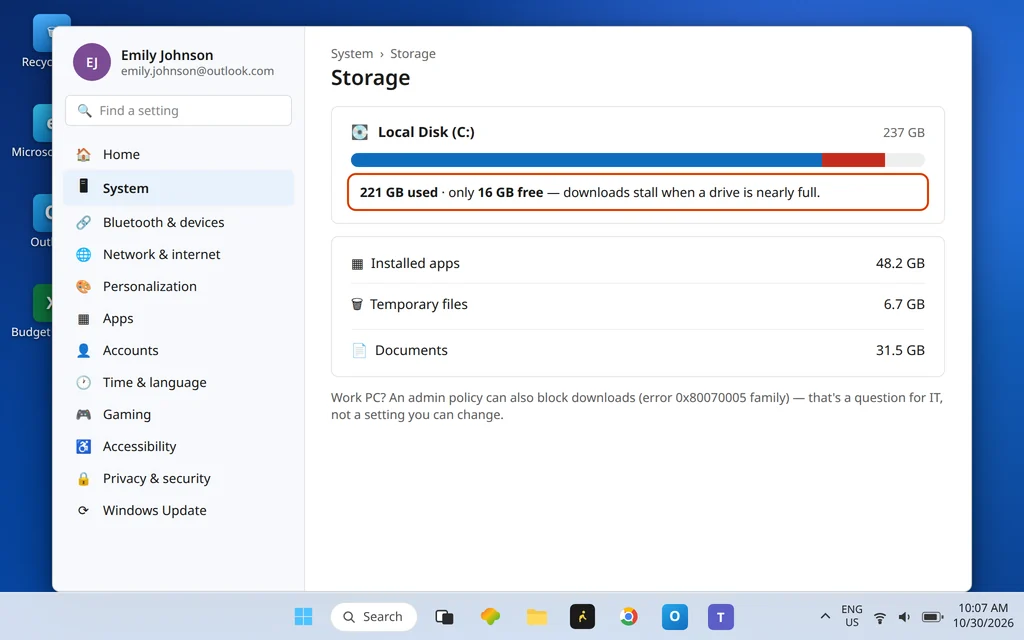1024x640 pixels.
Task: Open Bluetooth & devices settings
Action: (178, 222)
